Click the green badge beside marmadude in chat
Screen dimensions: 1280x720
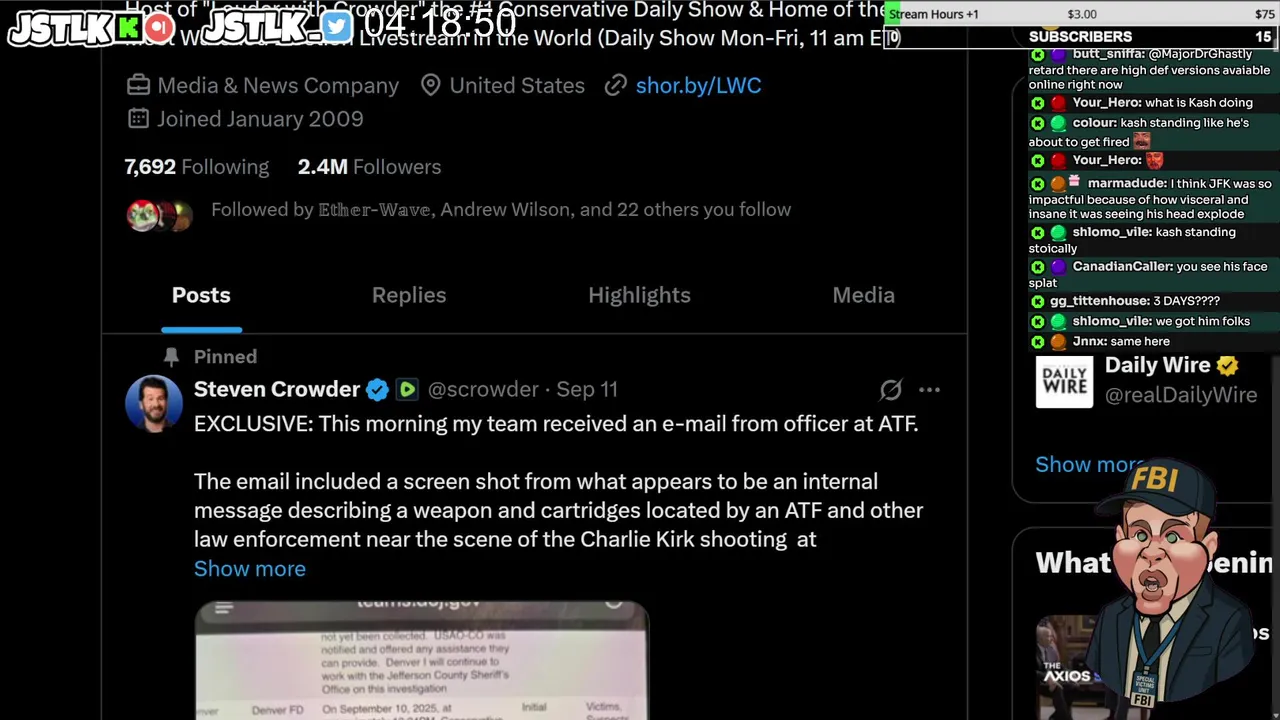click(x=1037, y=184)
